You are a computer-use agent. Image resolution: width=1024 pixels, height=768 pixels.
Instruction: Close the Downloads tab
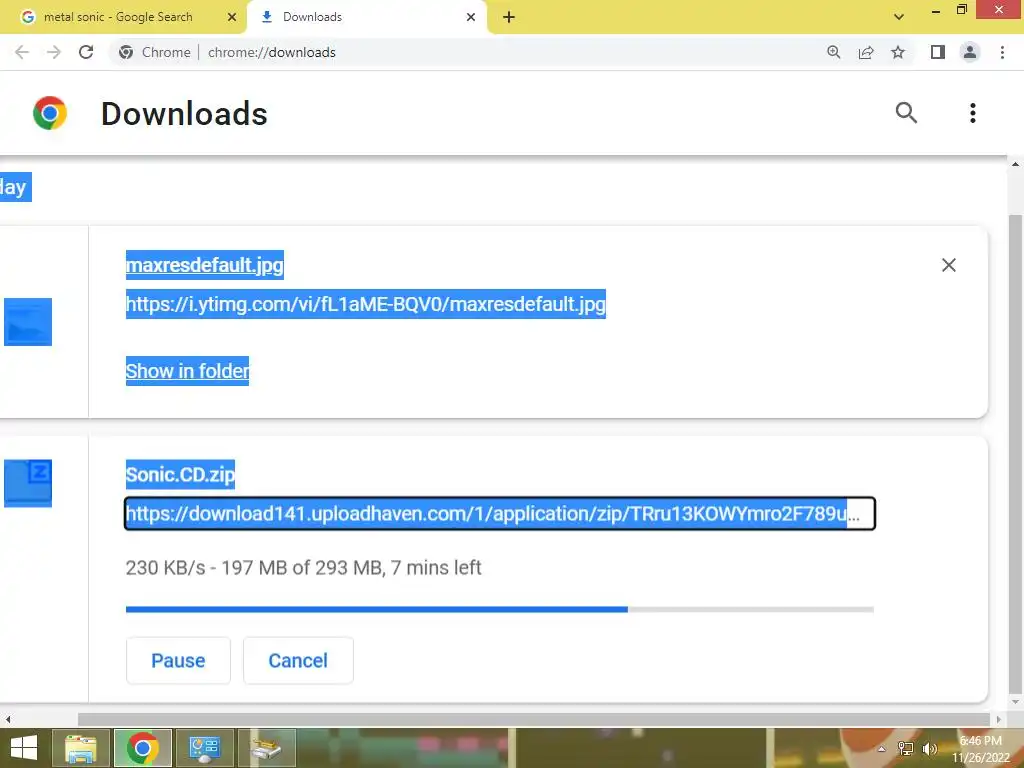(x=471, y=17)
